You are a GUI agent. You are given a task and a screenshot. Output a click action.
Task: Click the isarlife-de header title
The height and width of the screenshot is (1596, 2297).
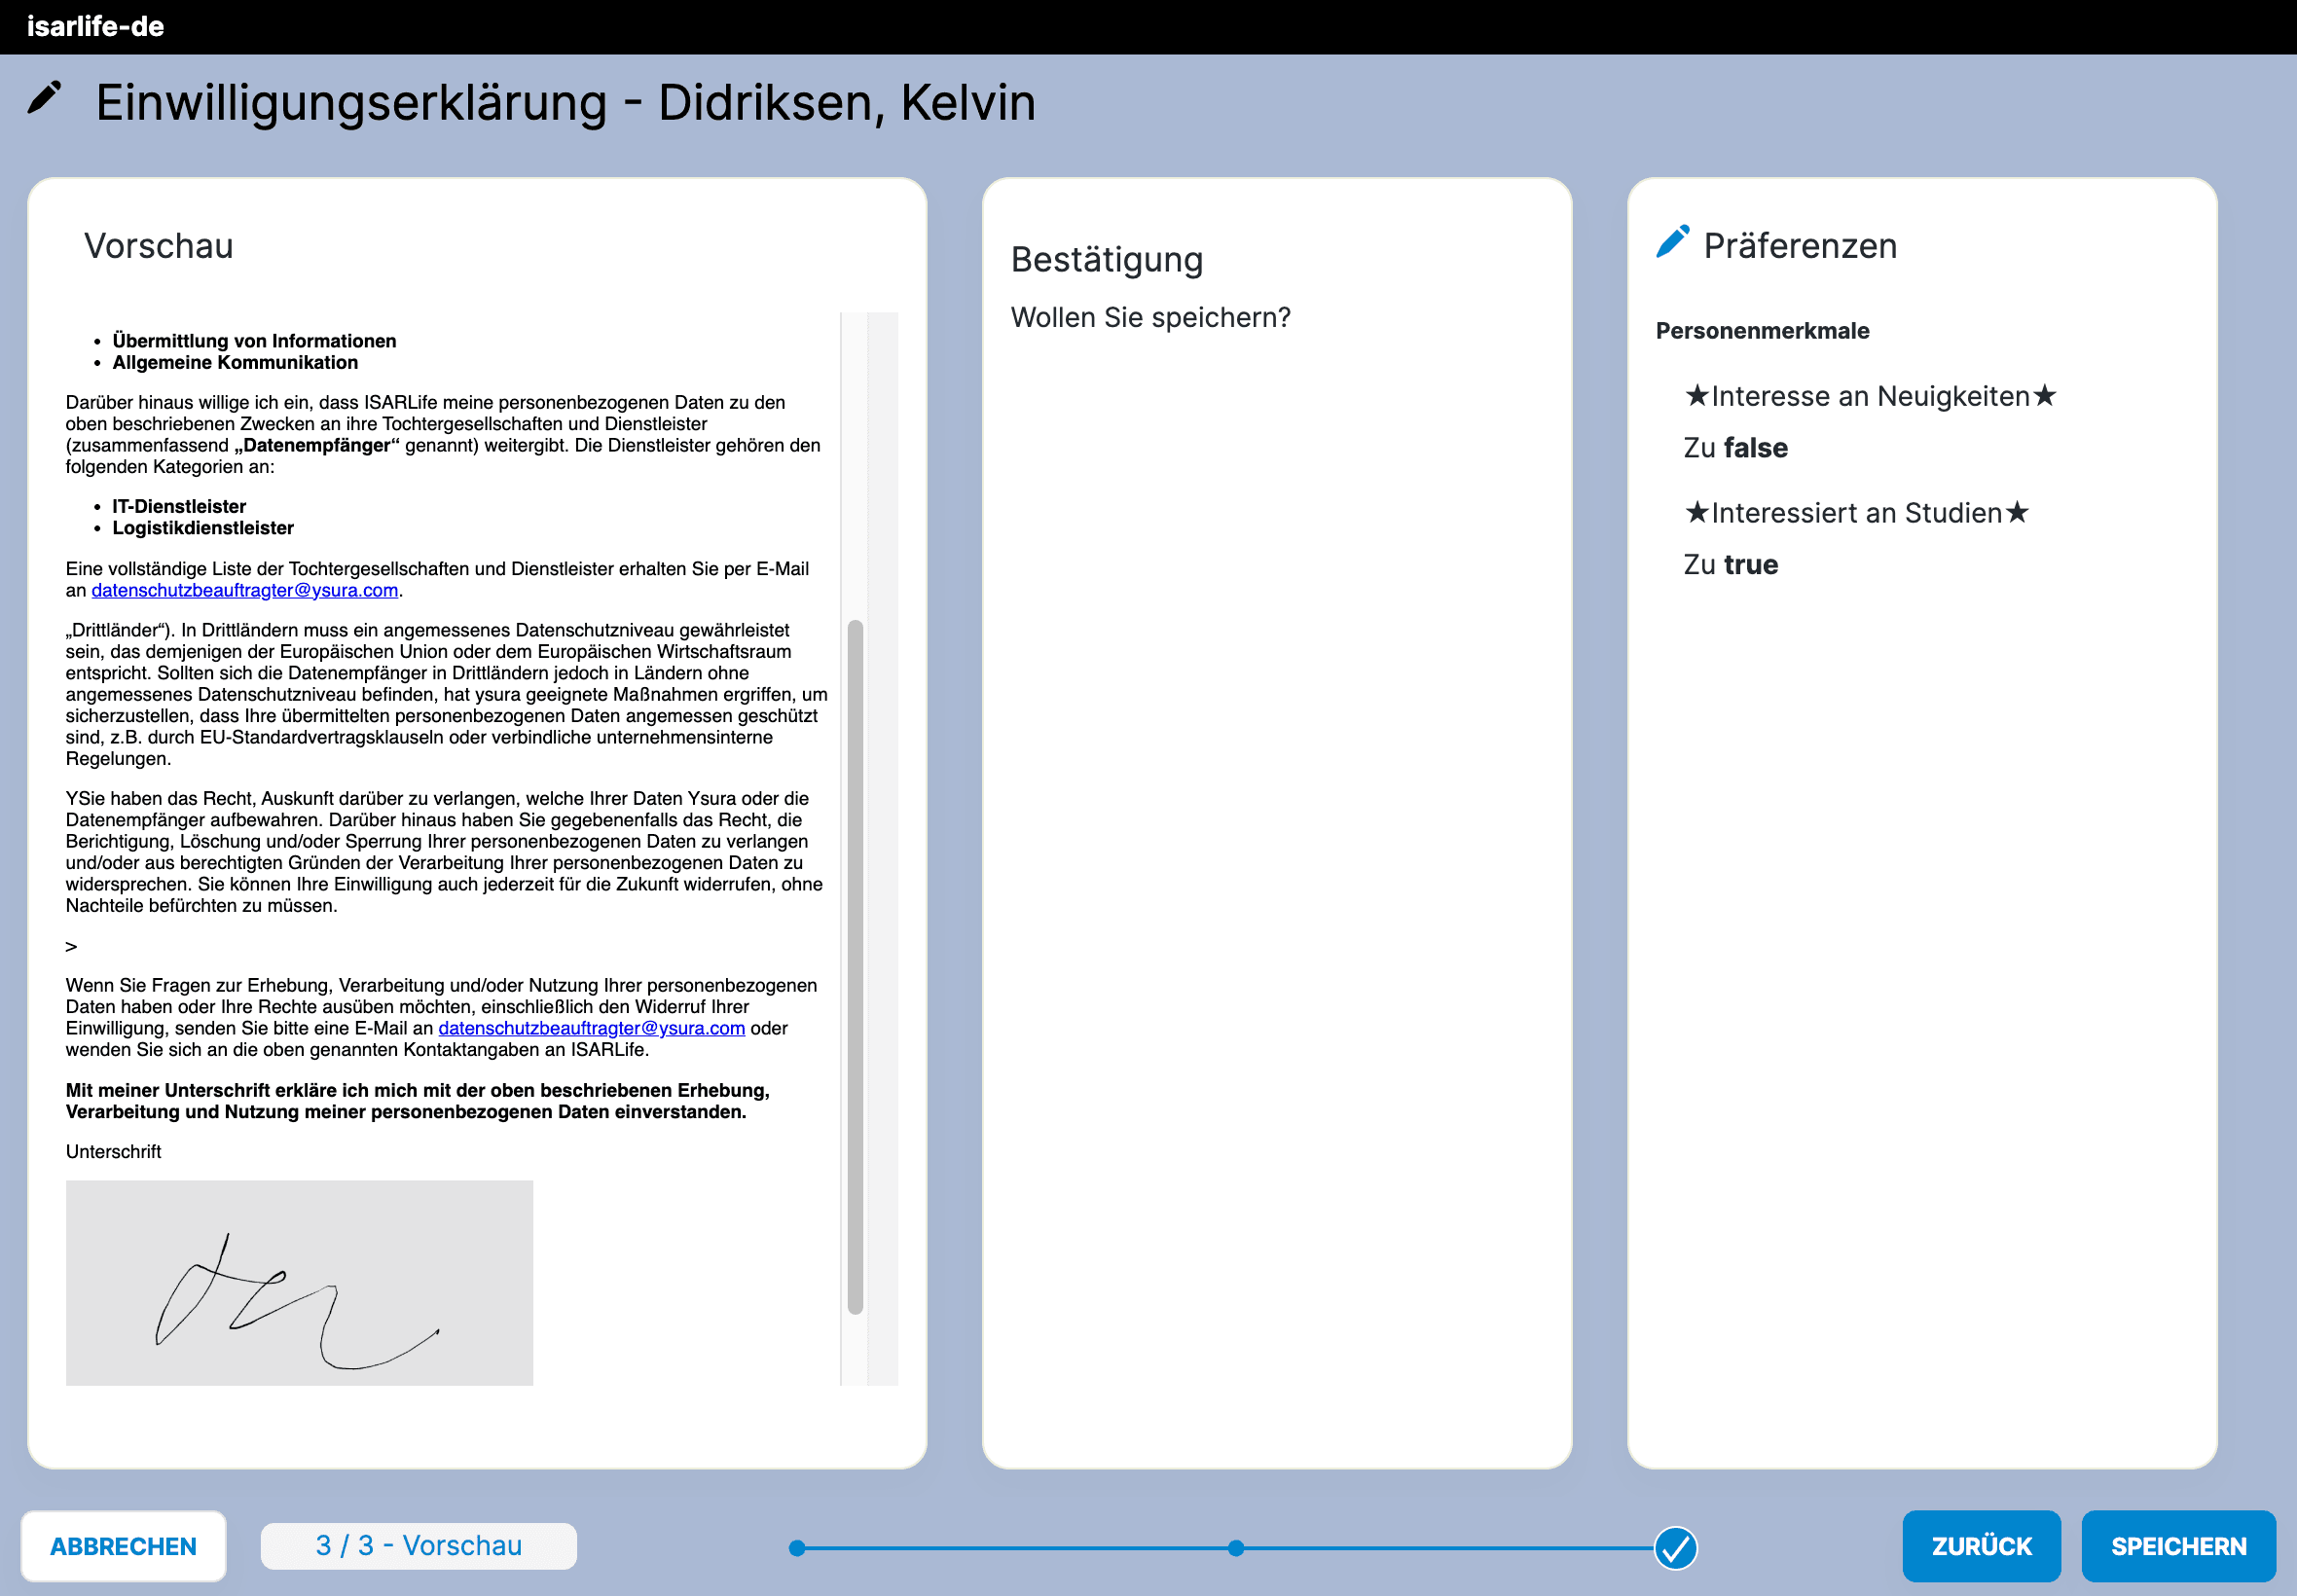[x=95, y=26]
